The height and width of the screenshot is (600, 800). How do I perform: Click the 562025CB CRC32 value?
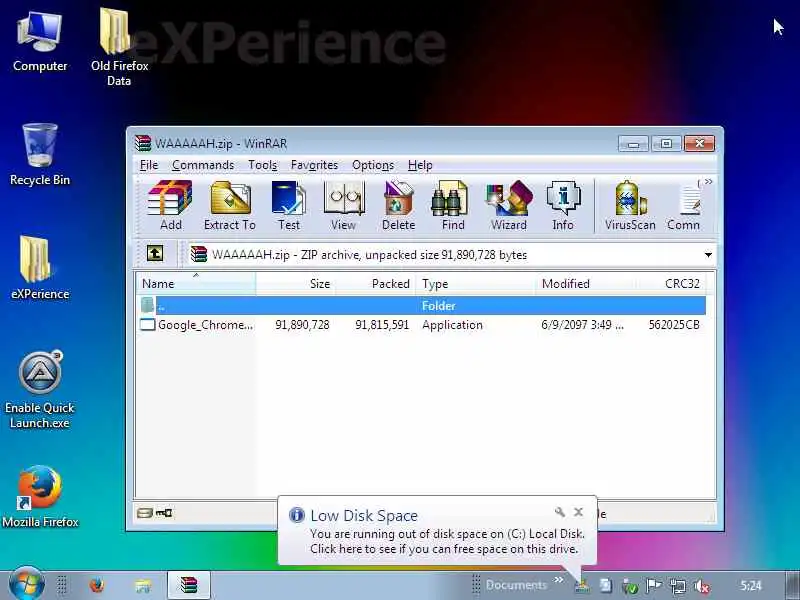674,325
